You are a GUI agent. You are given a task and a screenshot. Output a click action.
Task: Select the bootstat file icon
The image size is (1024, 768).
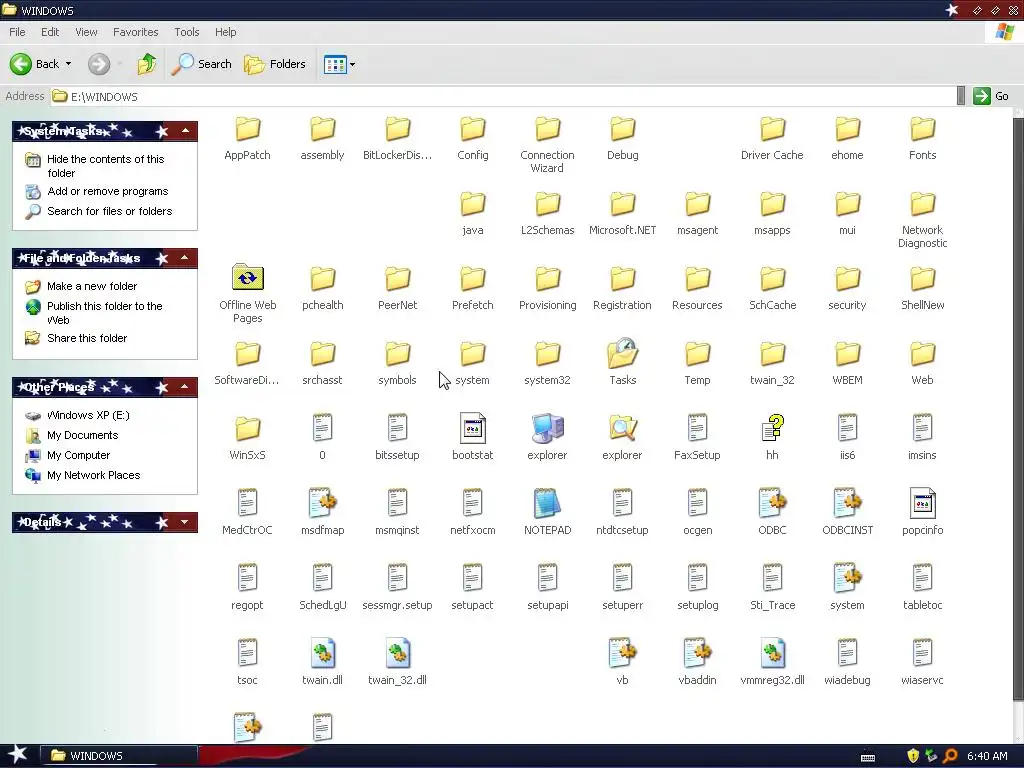tap(472, 428)
